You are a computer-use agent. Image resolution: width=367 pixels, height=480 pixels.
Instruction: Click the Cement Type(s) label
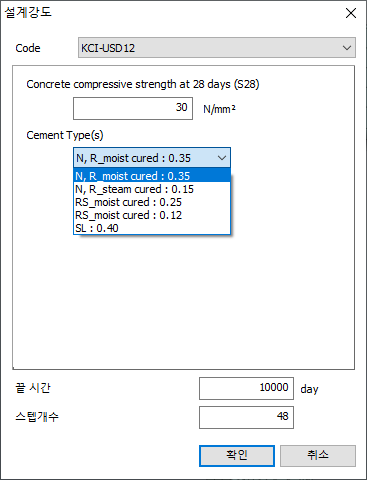click(65, 135)
